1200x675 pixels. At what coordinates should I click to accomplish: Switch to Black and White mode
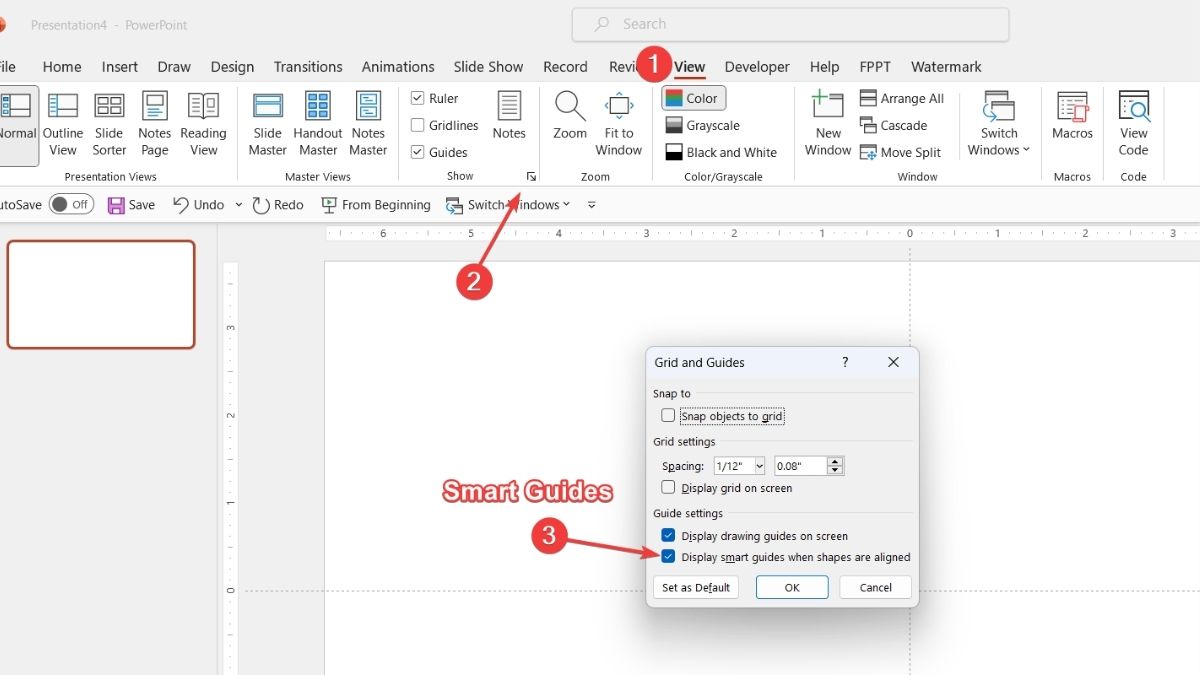coord(721,152)
